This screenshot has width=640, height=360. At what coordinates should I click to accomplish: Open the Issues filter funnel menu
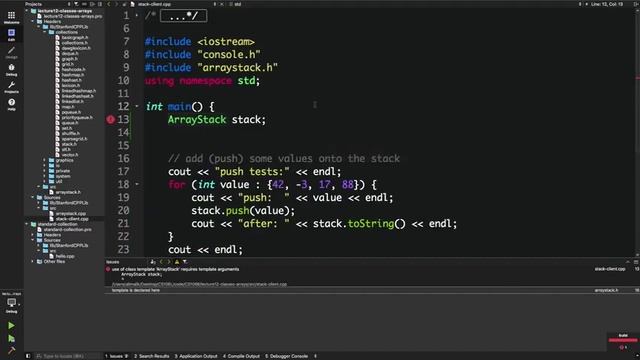coord(184,262)
